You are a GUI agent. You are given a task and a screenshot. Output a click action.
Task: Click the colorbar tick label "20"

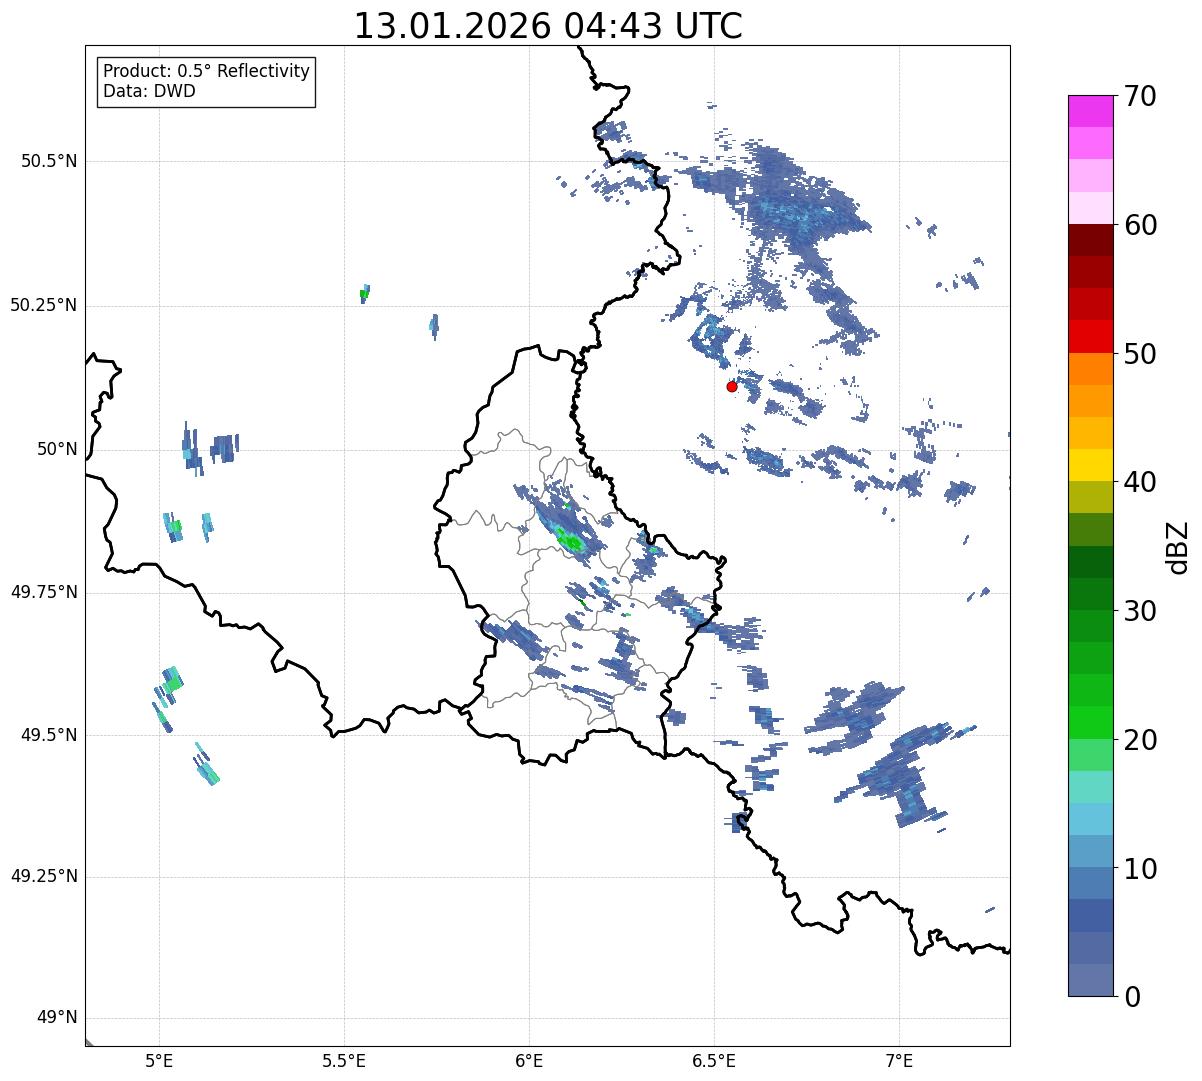coord(1140,740)
